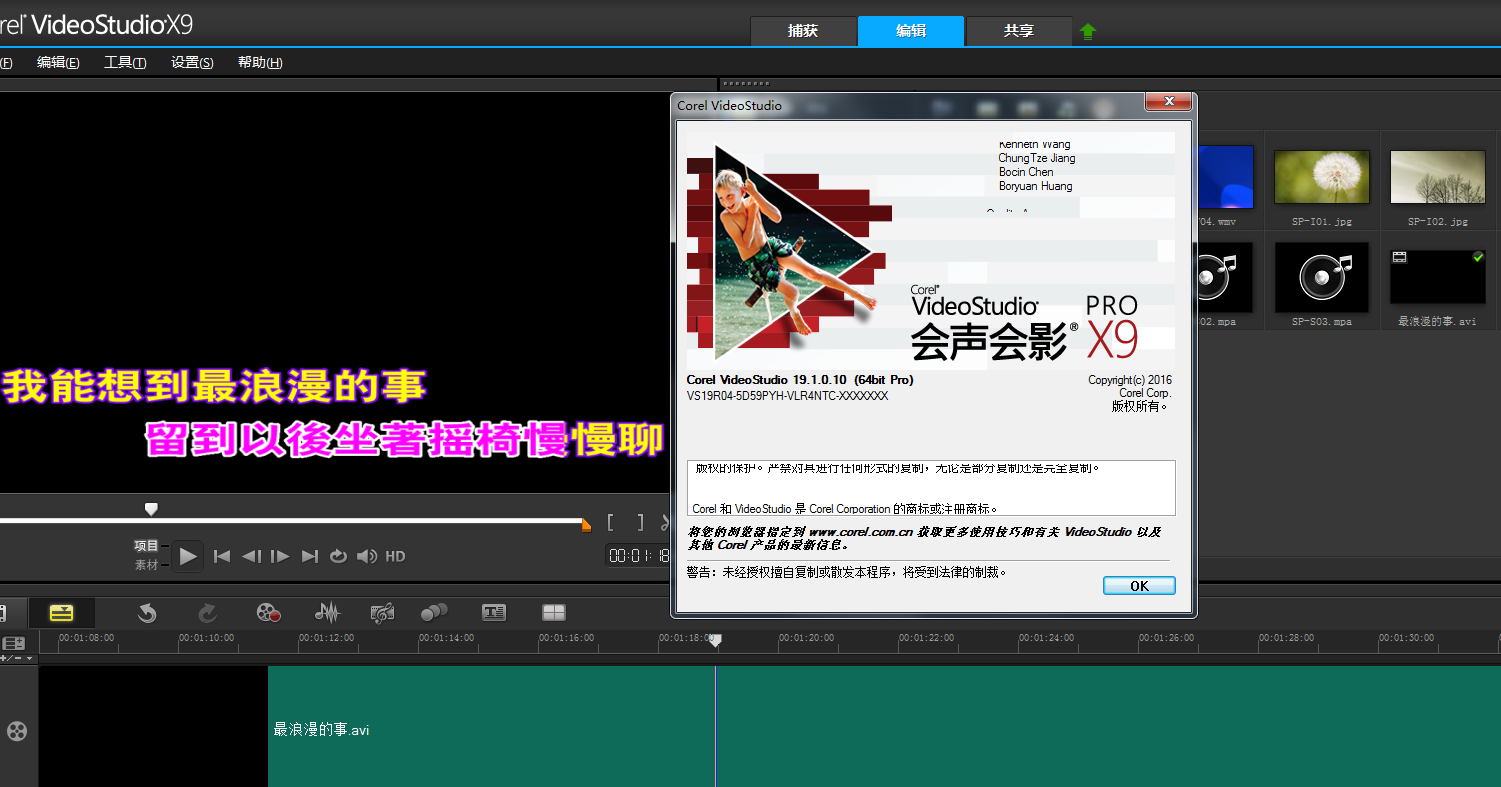Screen dimensions: 1501x787
Task: Open the Subtitle Editor icon
Action: [x=494, y=612]
